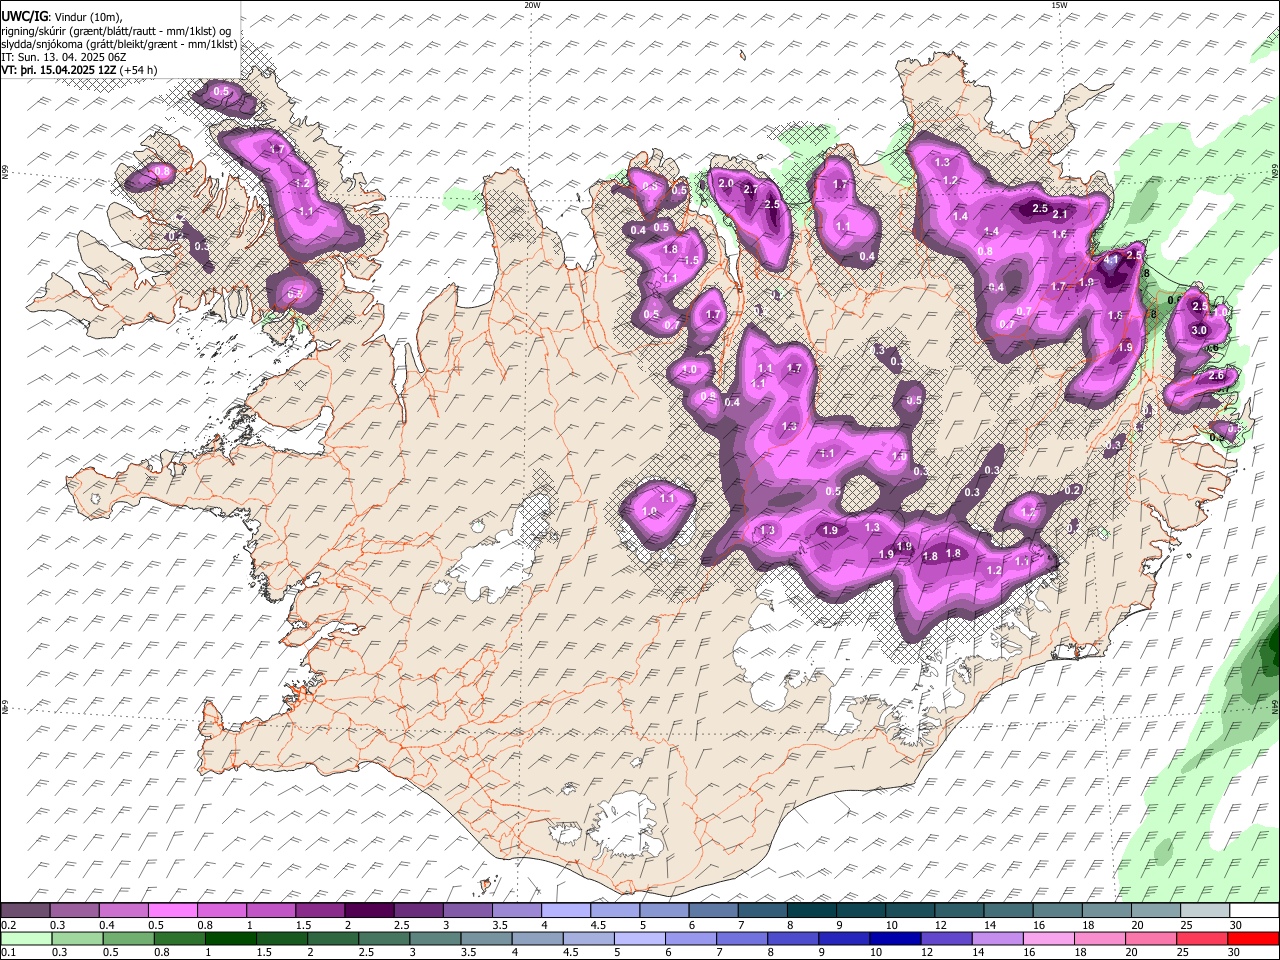Click the upper legend swatch between 0.2 and 0.3
Viewport: 1280px width, 960px height.
[x=27, y=911]
